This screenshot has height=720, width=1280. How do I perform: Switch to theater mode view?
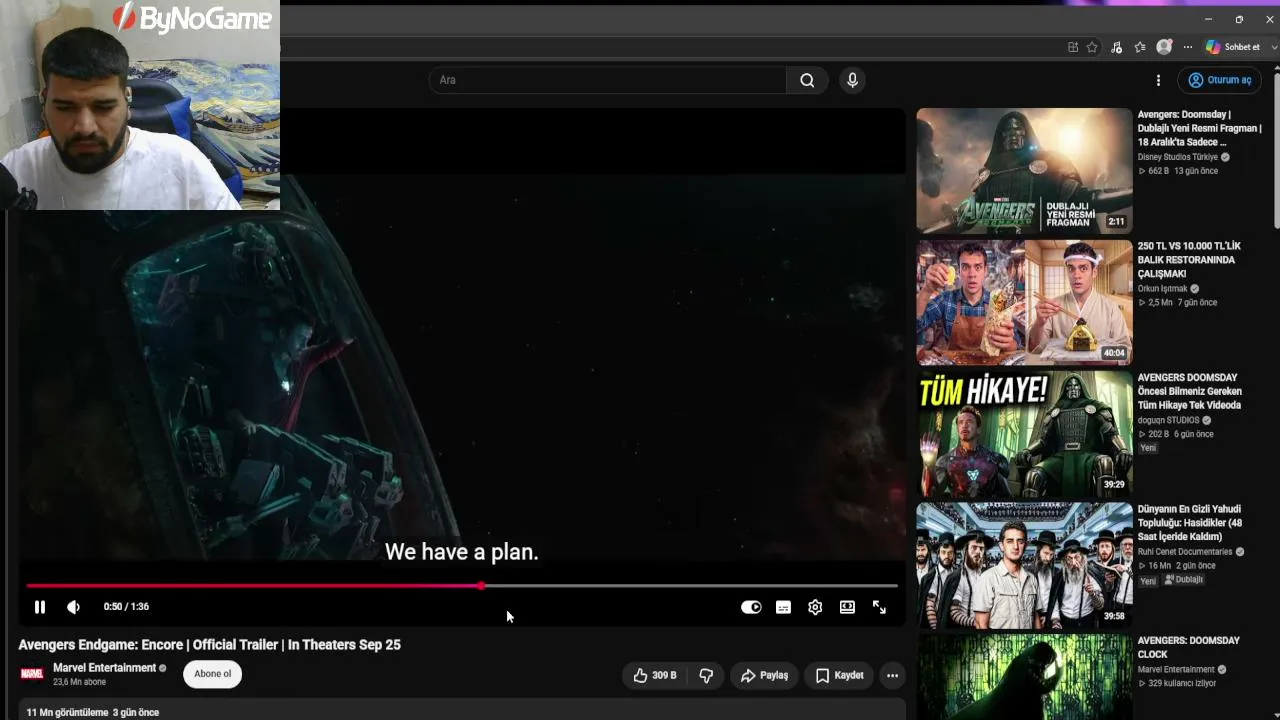(847, 607)
